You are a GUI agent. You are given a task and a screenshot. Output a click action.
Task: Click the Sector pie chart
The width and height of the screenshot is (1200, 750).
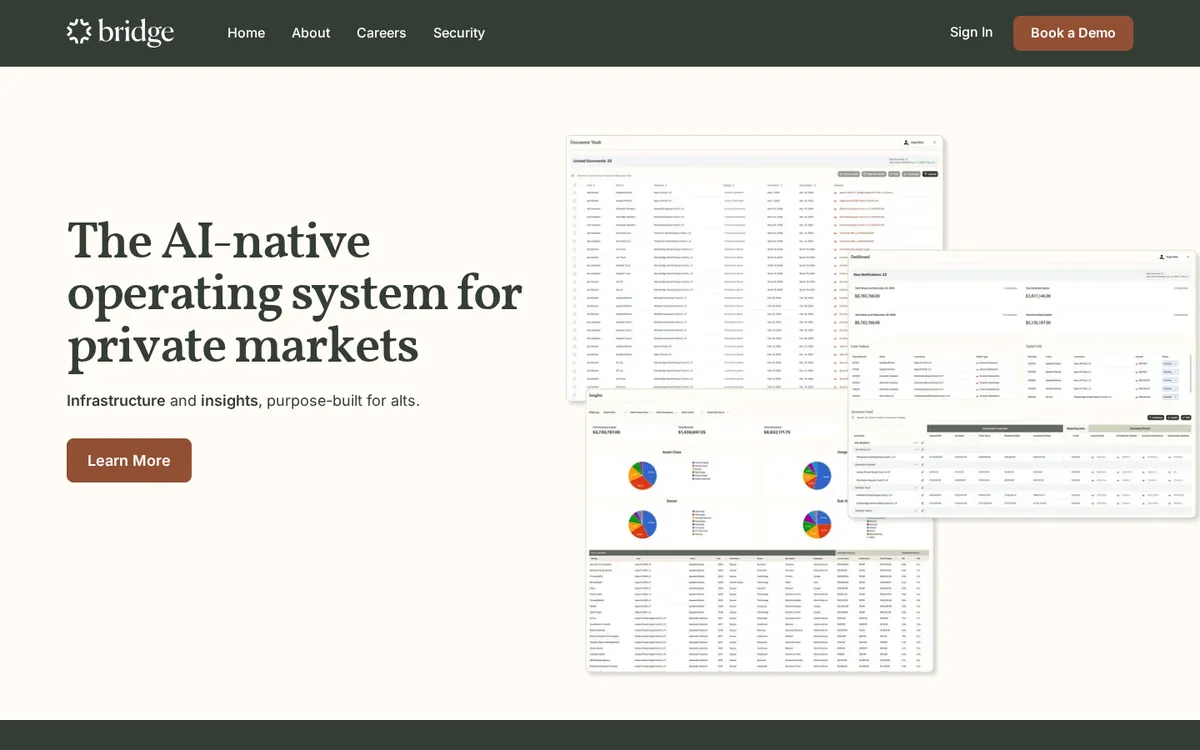coord(642,524)
